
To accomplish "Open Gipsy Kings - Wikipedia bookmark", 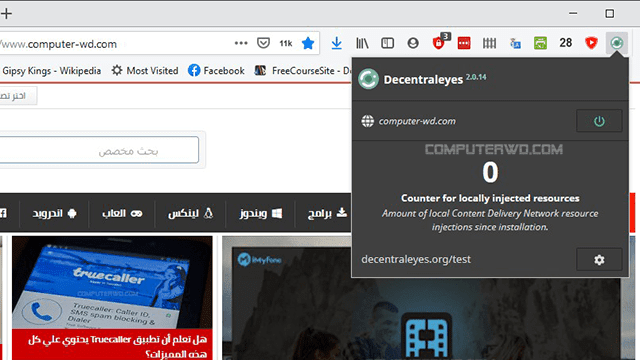I will click(x=51, y=71).
